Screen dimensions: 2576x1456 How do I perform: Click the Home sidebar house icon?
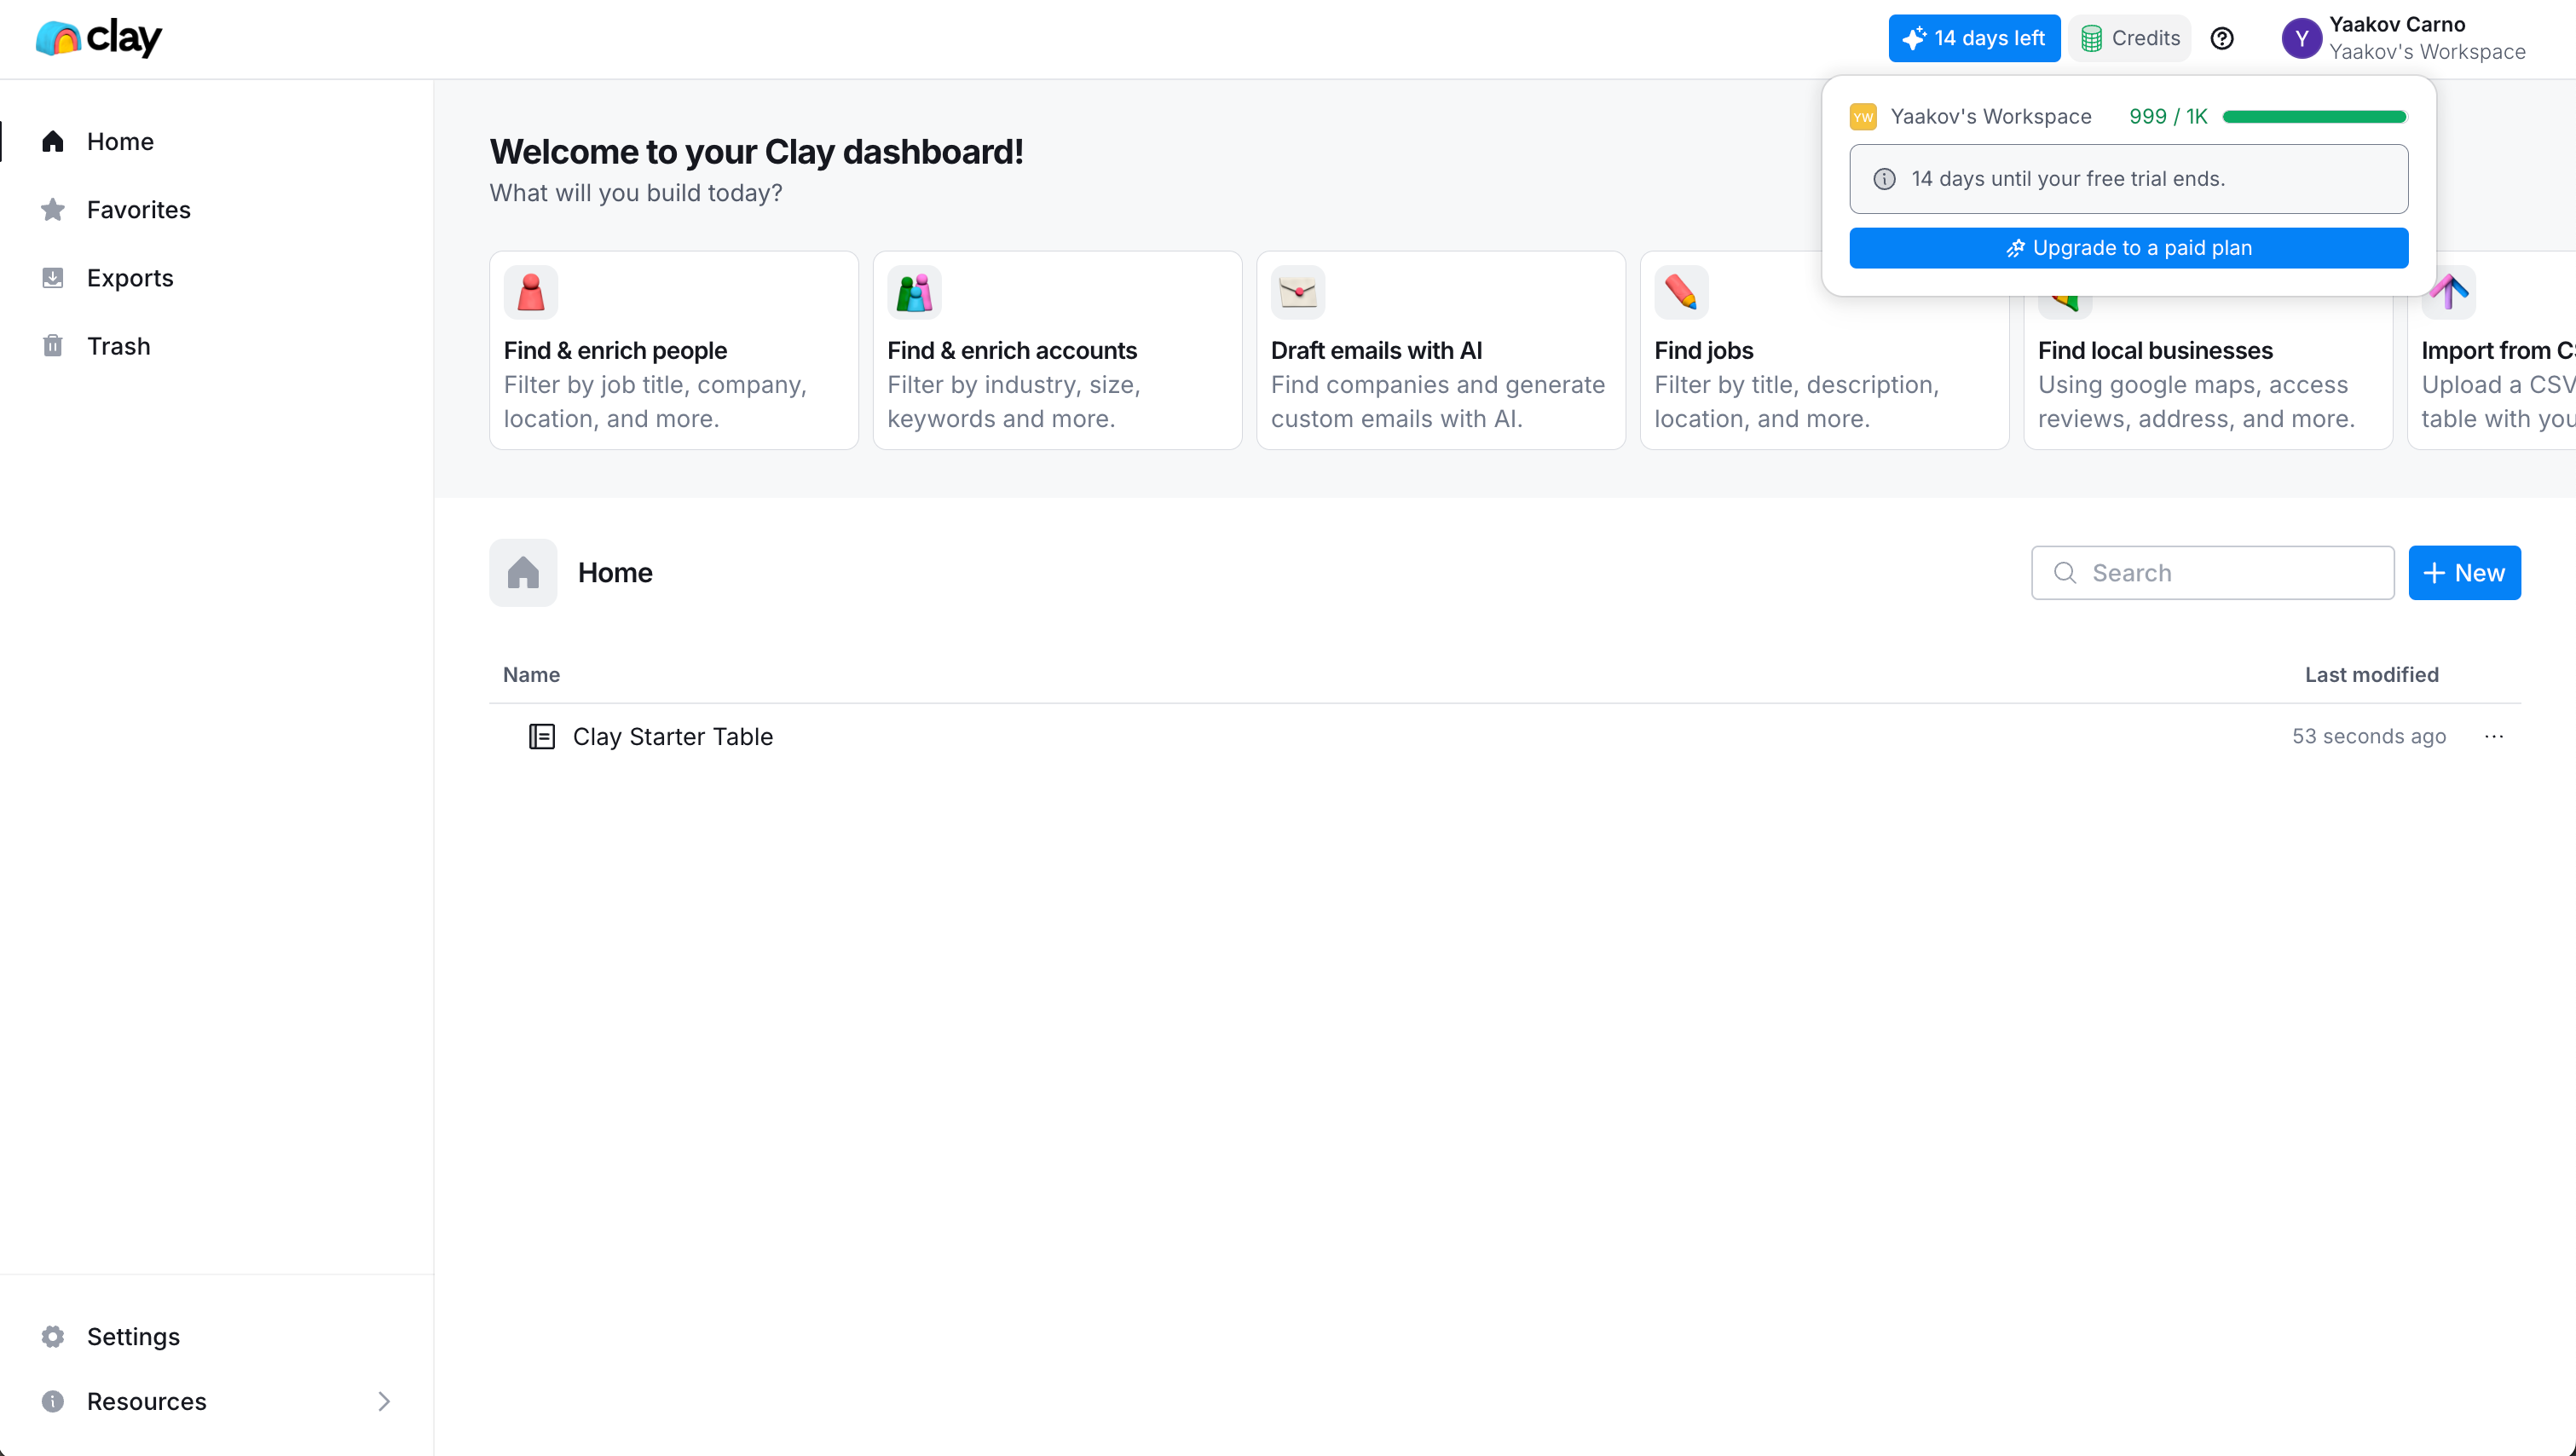[x=53, y=141]
